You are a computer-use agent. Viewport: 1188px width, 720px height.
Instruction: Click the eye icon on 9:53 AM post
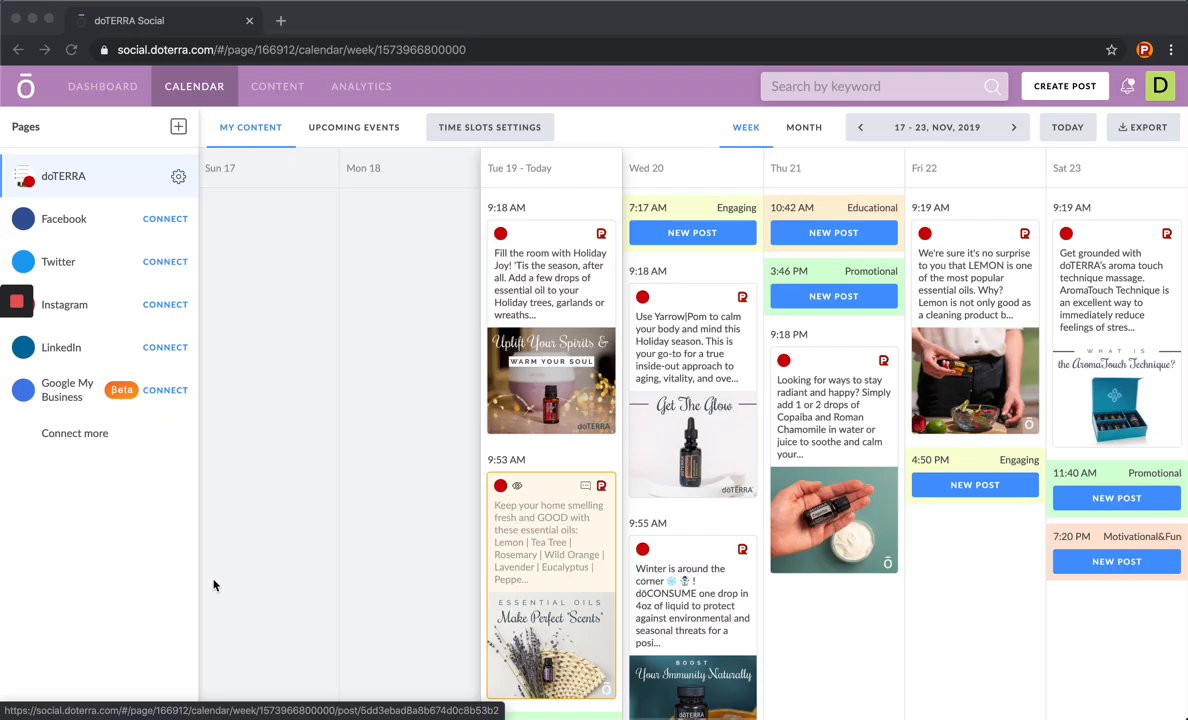pos(517,486)
